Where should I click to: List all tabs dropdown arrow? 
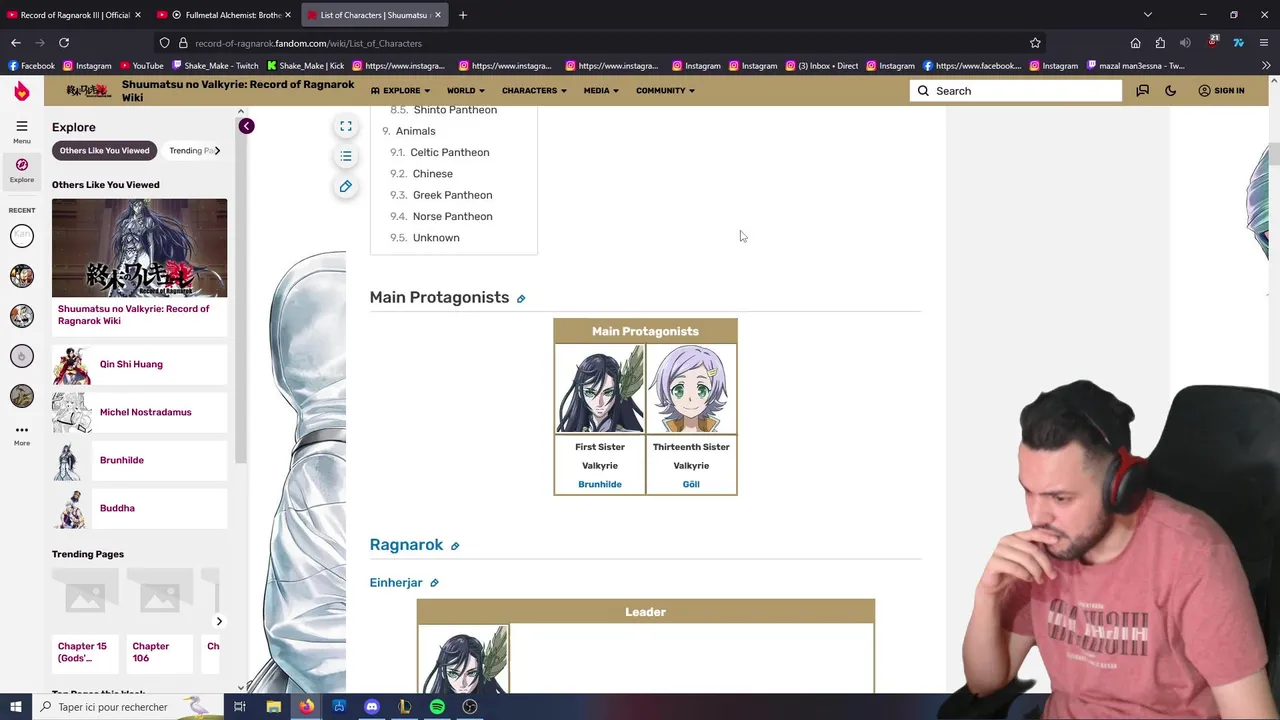click(1148, 15)
